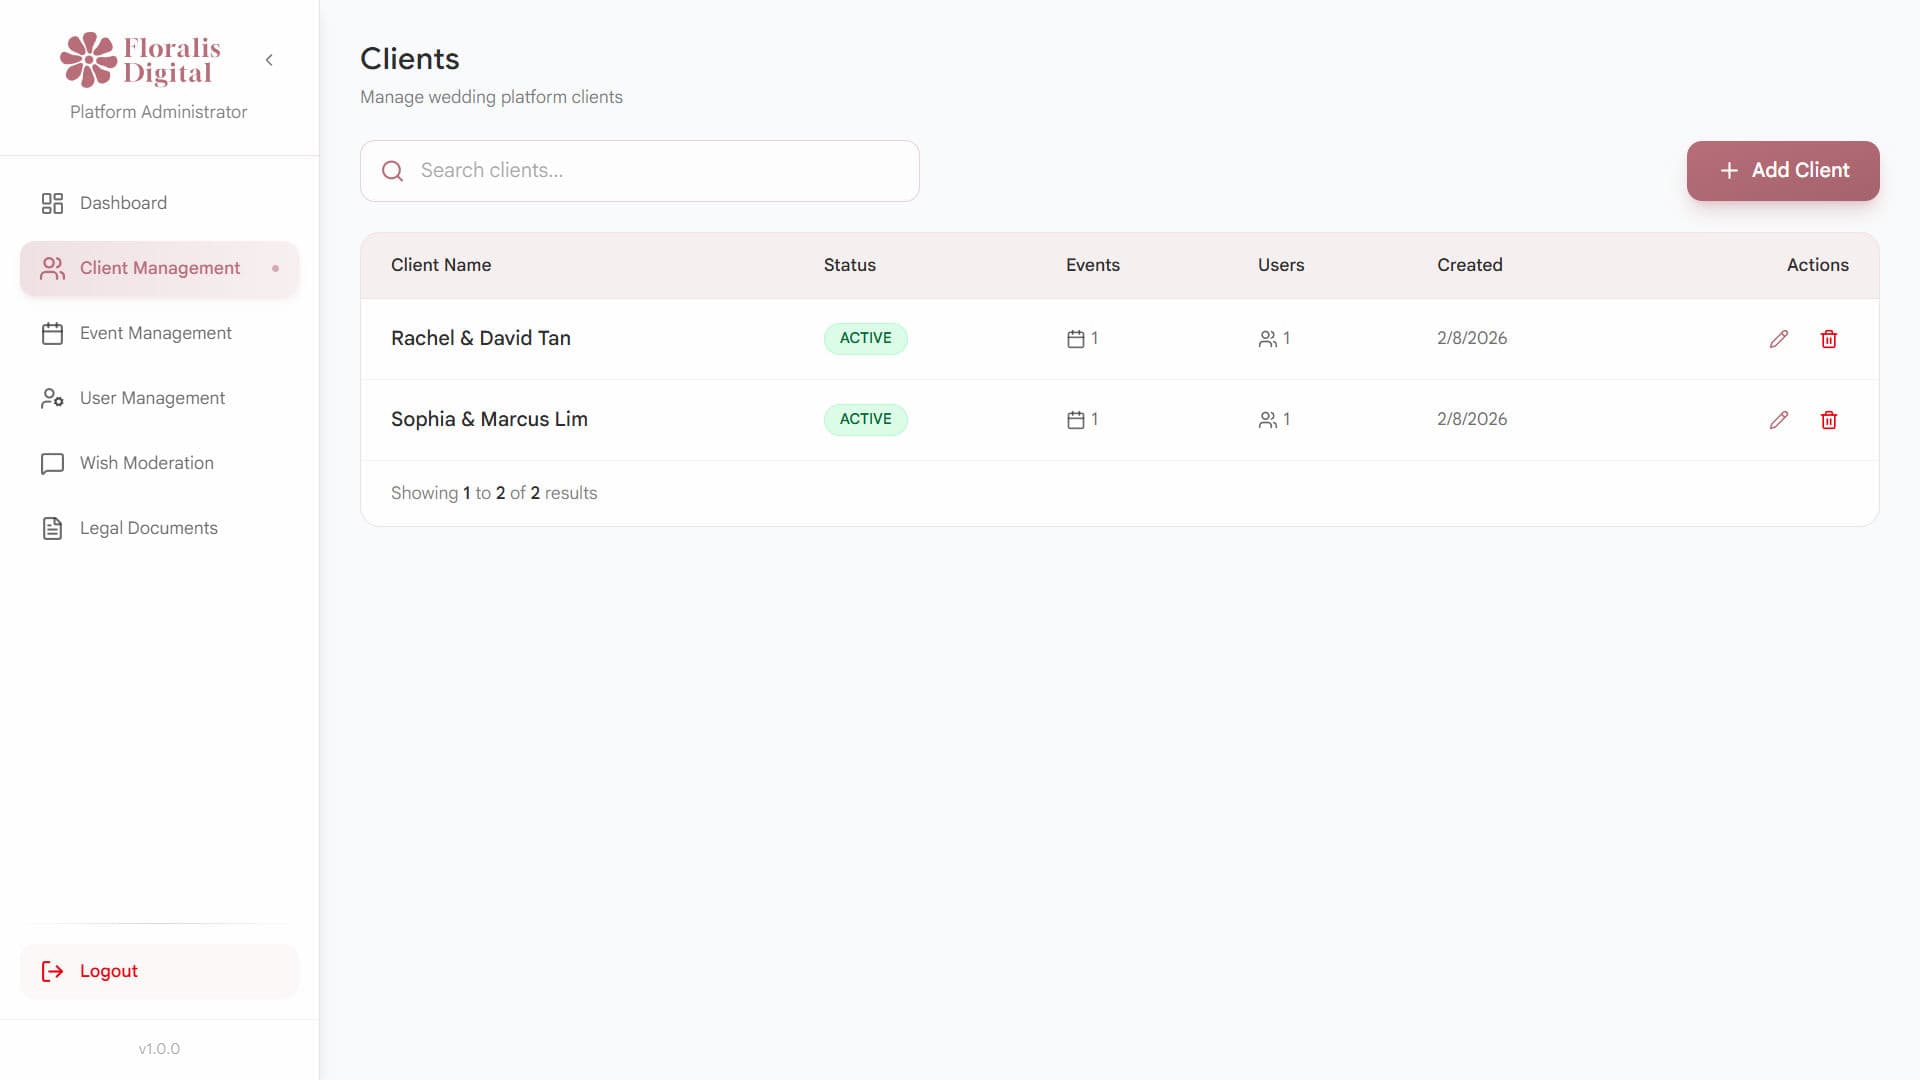Open Wish Moderation page

159,463
